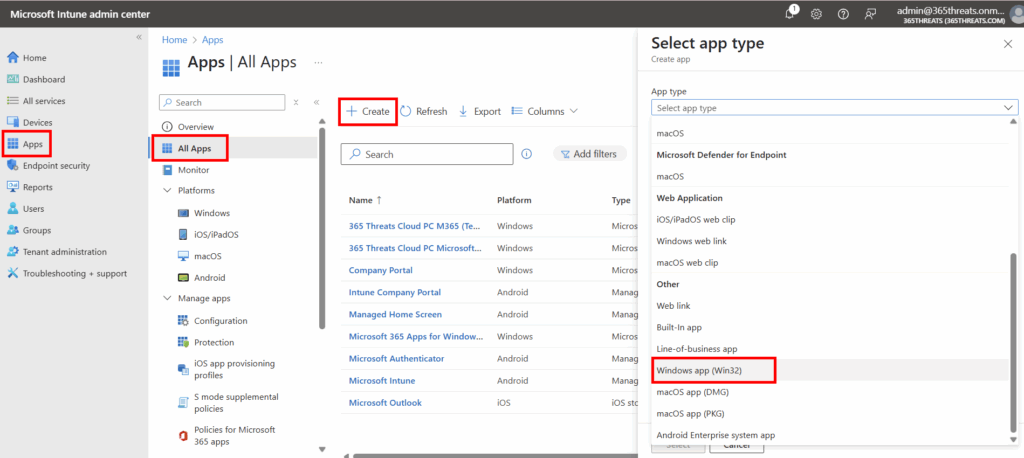Open iOS/iPadOS platform apps

point(216,235)
